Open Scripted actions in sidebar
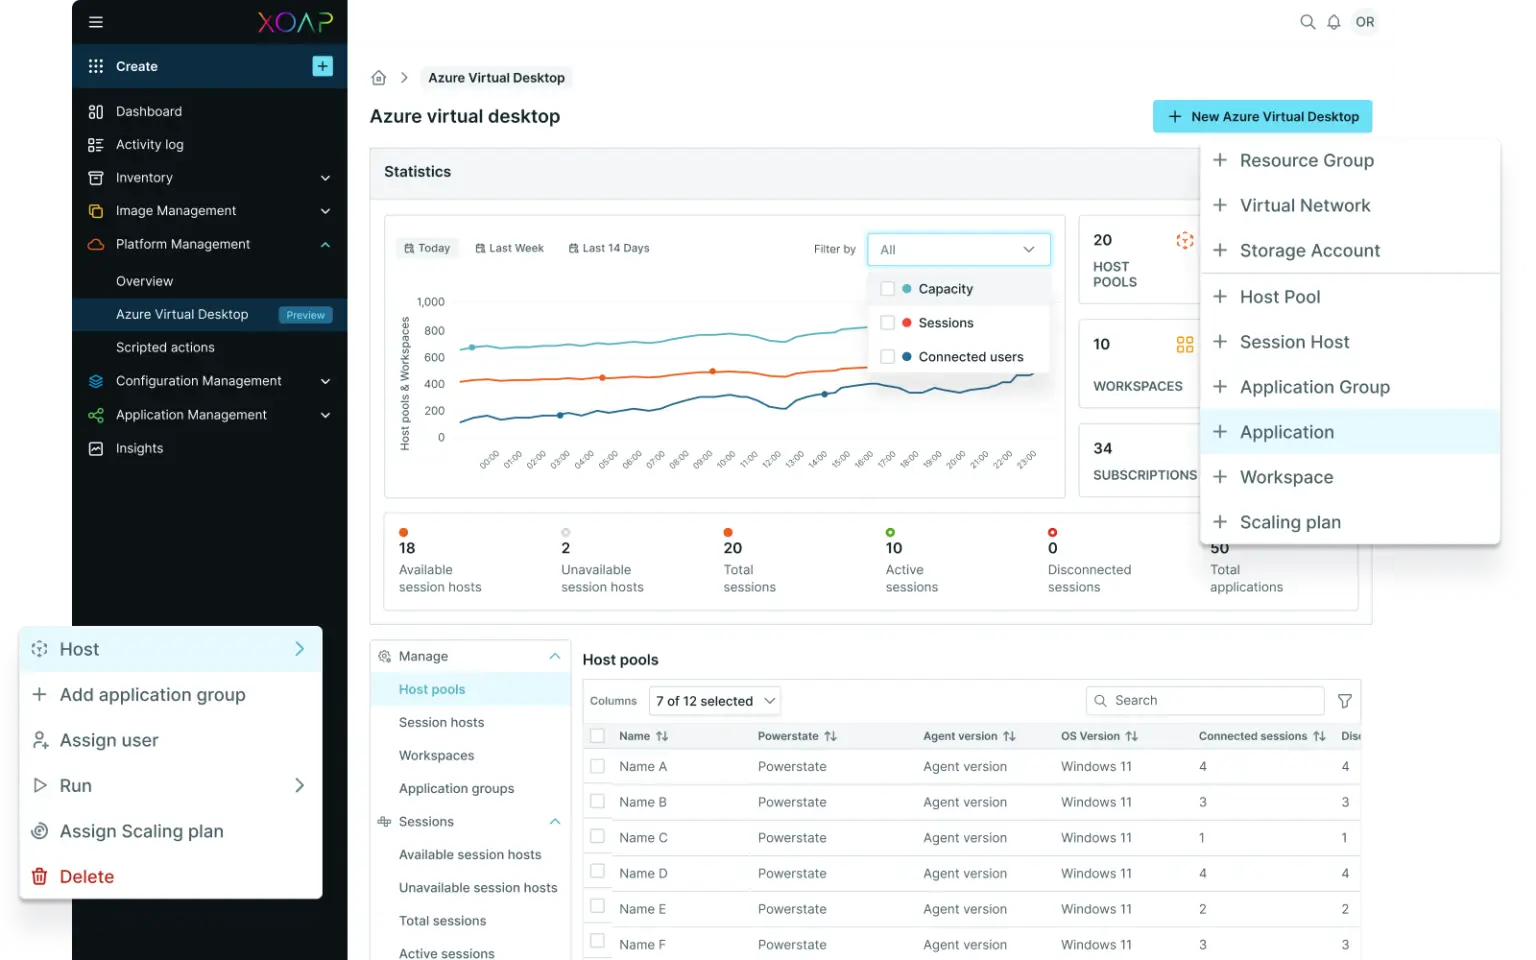 [165, 347]
